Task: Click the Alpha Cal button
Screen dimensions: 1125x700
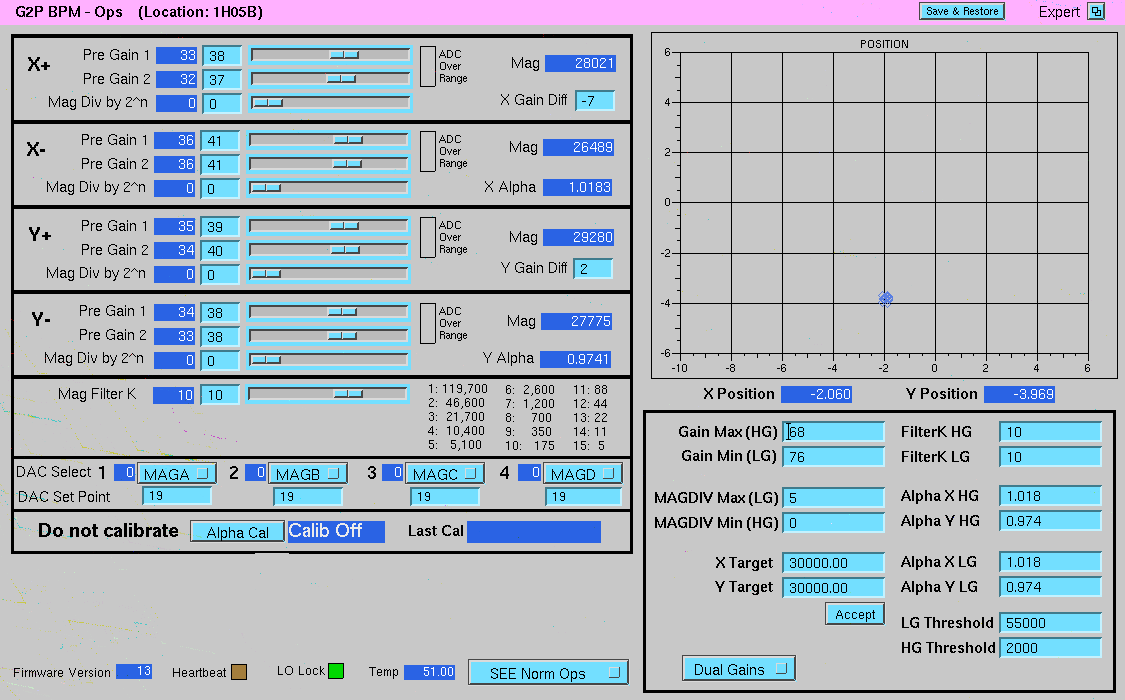Action: click(x=237, y=532)
